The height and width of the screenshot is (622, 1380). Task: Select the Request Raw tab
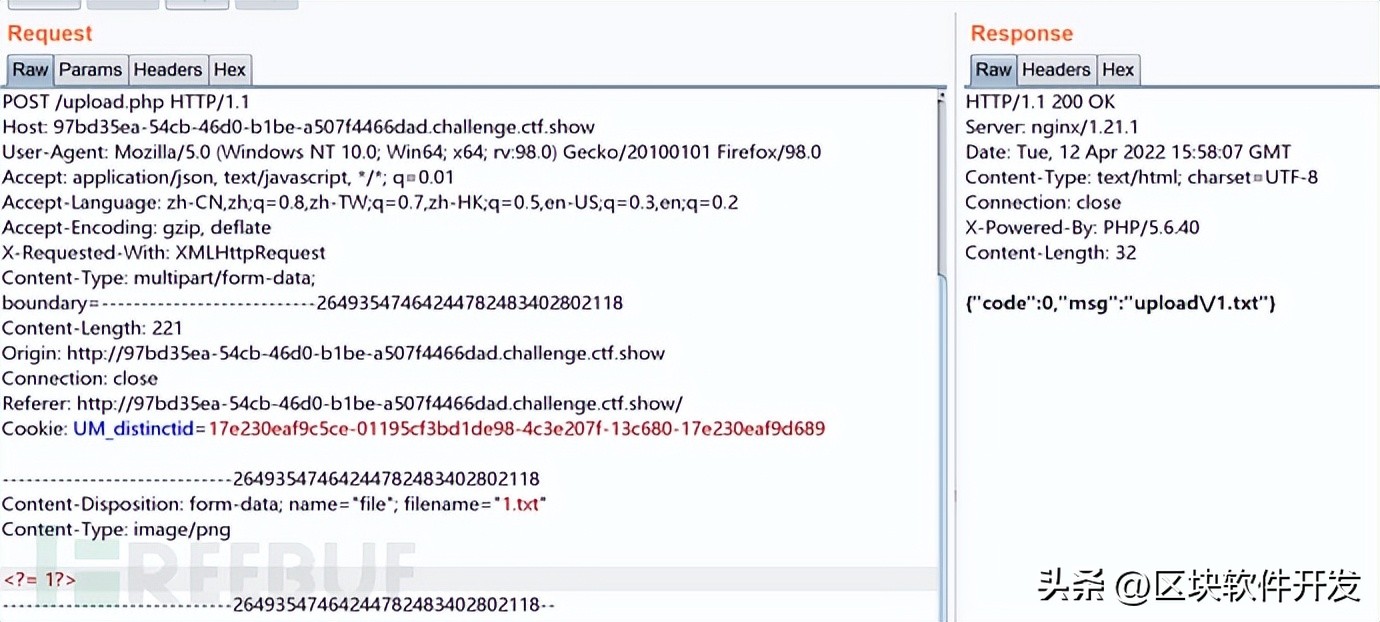(30, 70)
